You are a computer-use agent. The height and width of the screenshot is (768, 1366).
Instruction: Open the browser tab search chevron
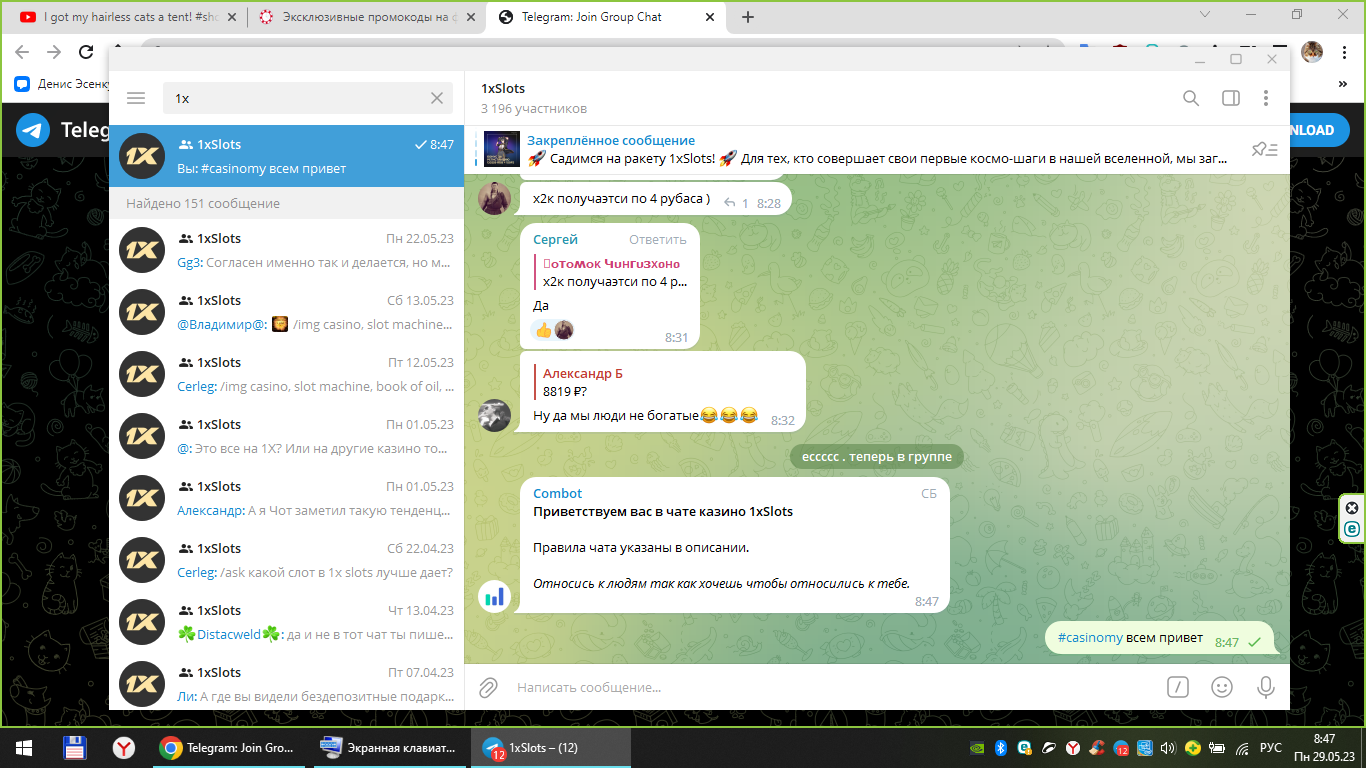pyautogui.click(x=1203, y=15)
